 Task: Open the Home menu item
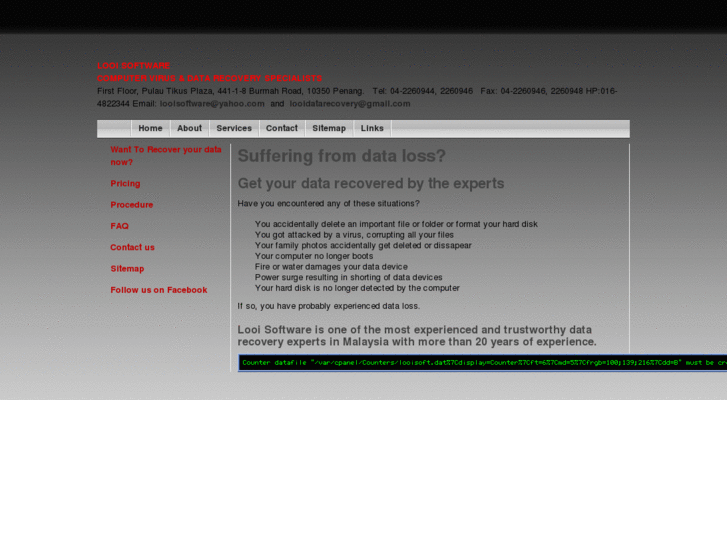(150, 128)
